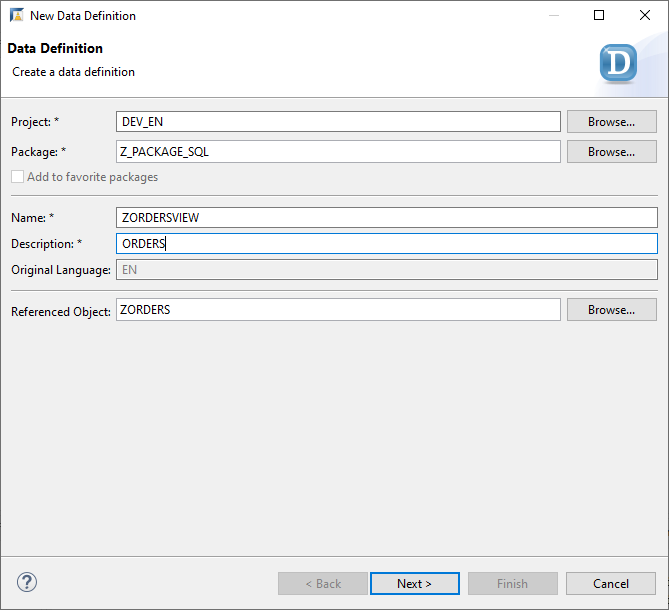Viewport: 669px width, 610px height.
Task: Click the 'Original Language:' label
Action: pos(61,270)
